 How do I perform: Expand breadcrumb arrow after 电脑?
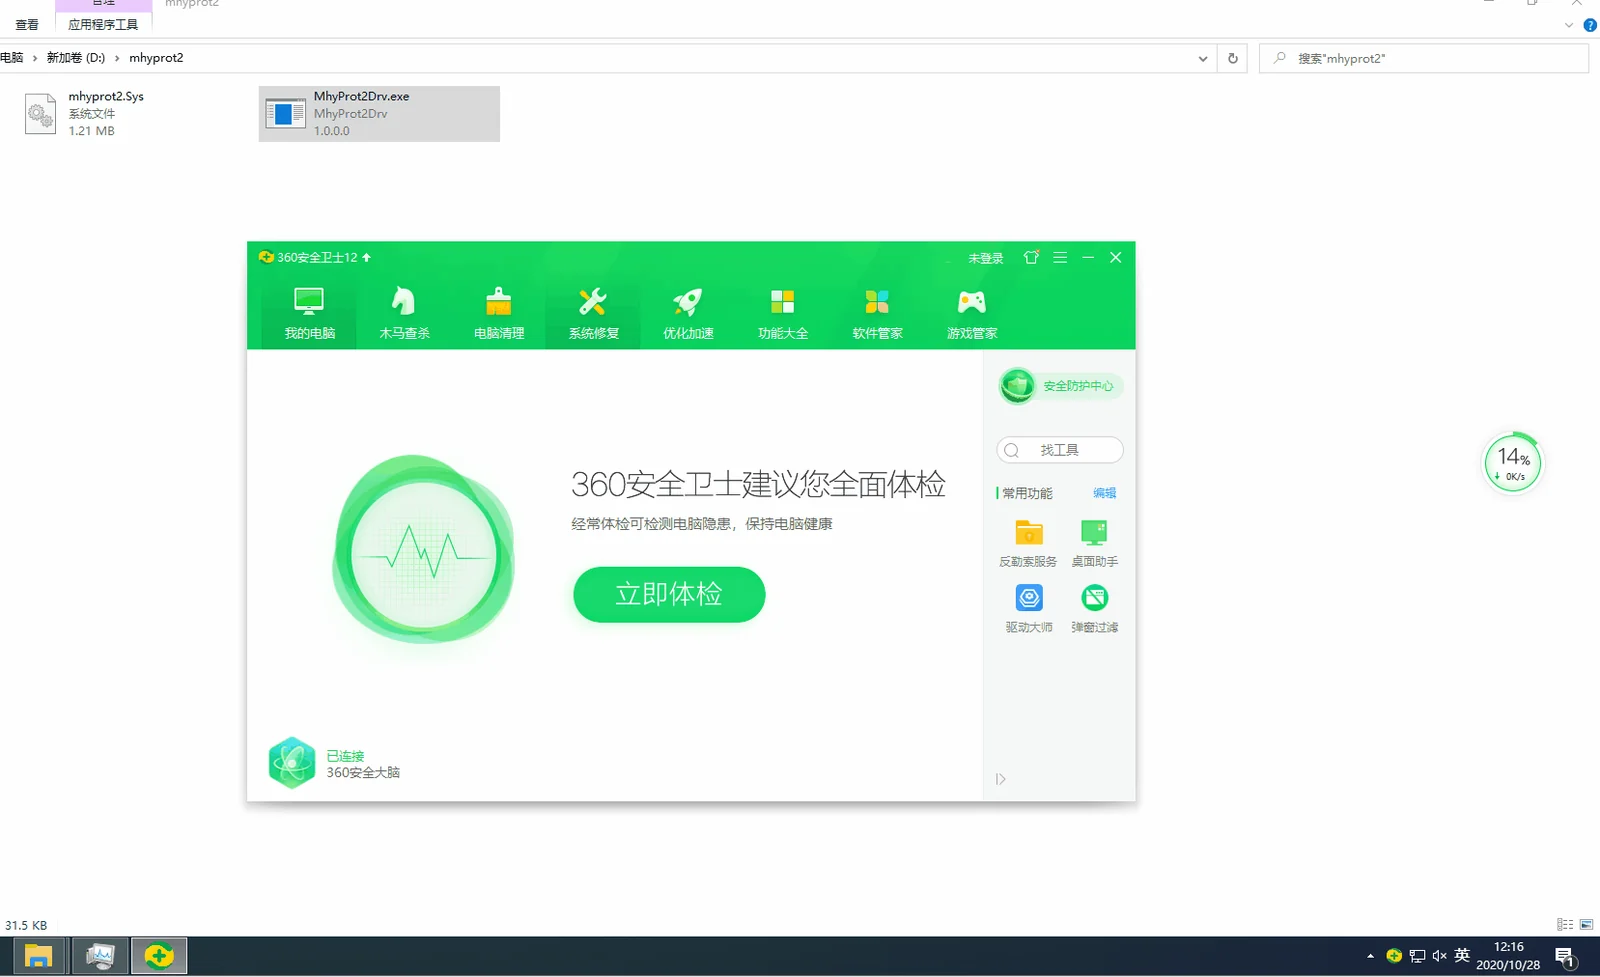pyautogui.click(x=35, y=58)
